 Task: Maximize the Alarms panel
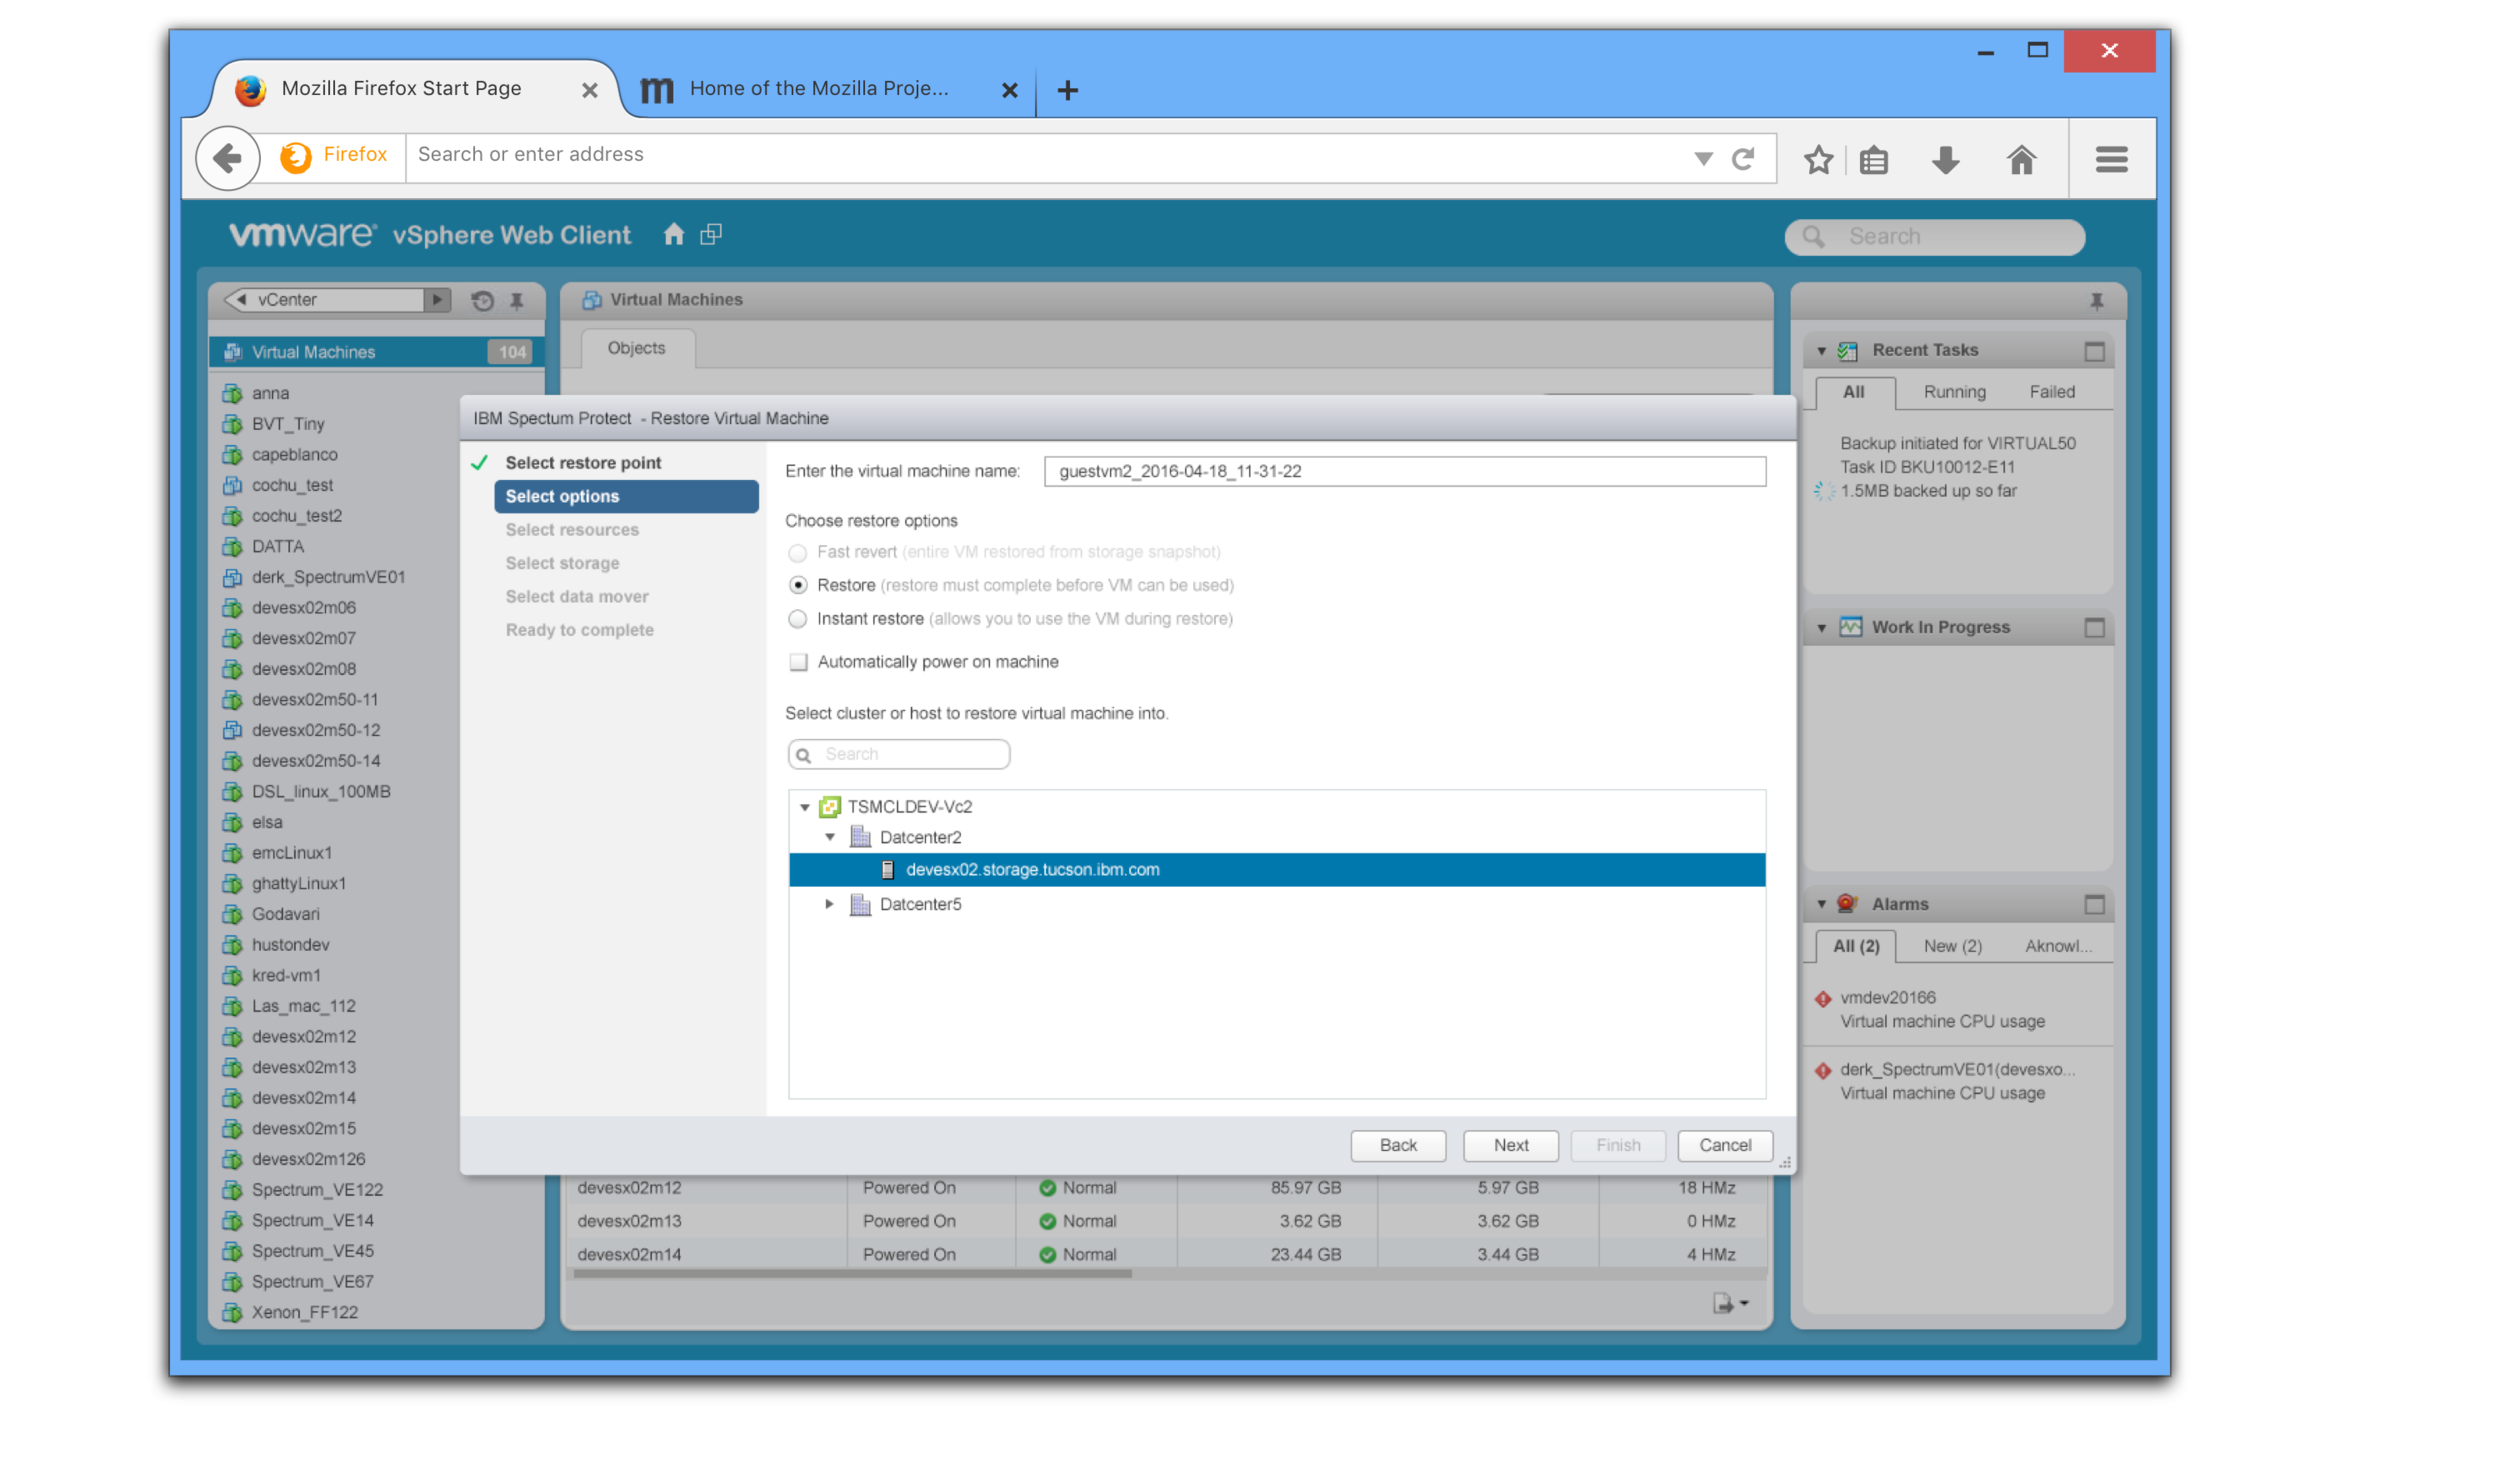pos(2094,905)
